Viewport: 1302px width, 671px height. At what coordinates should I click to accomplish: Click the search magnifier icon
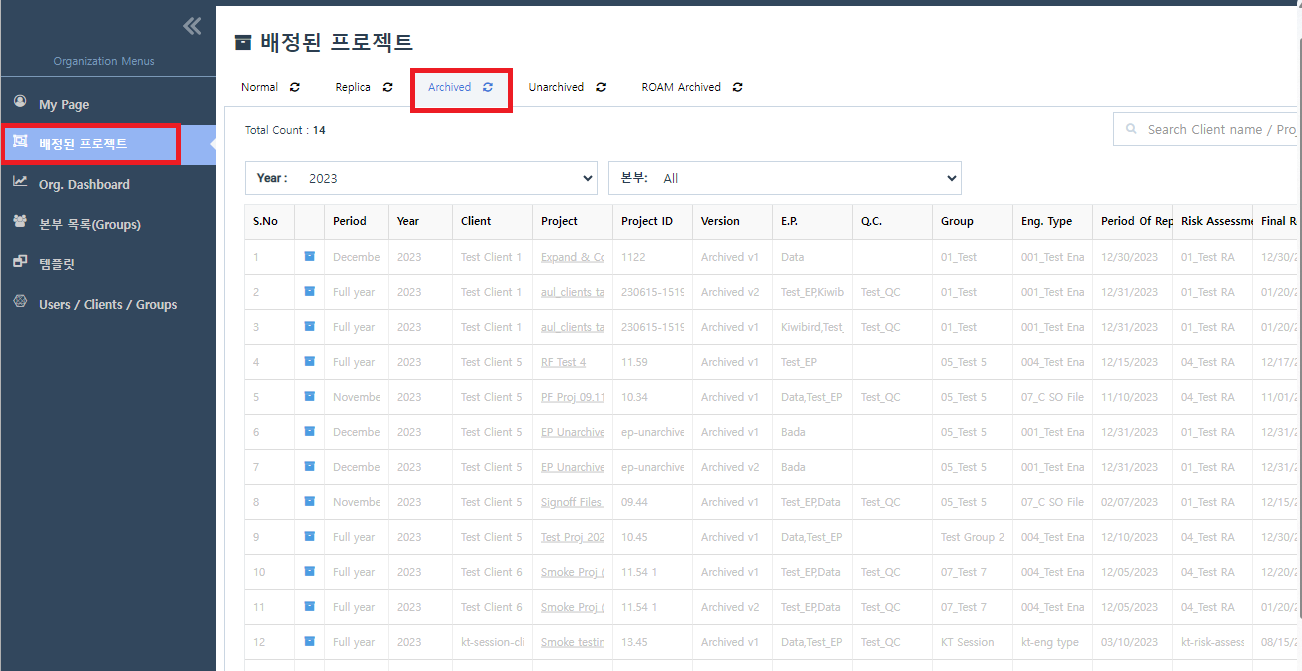point(1130,129)
